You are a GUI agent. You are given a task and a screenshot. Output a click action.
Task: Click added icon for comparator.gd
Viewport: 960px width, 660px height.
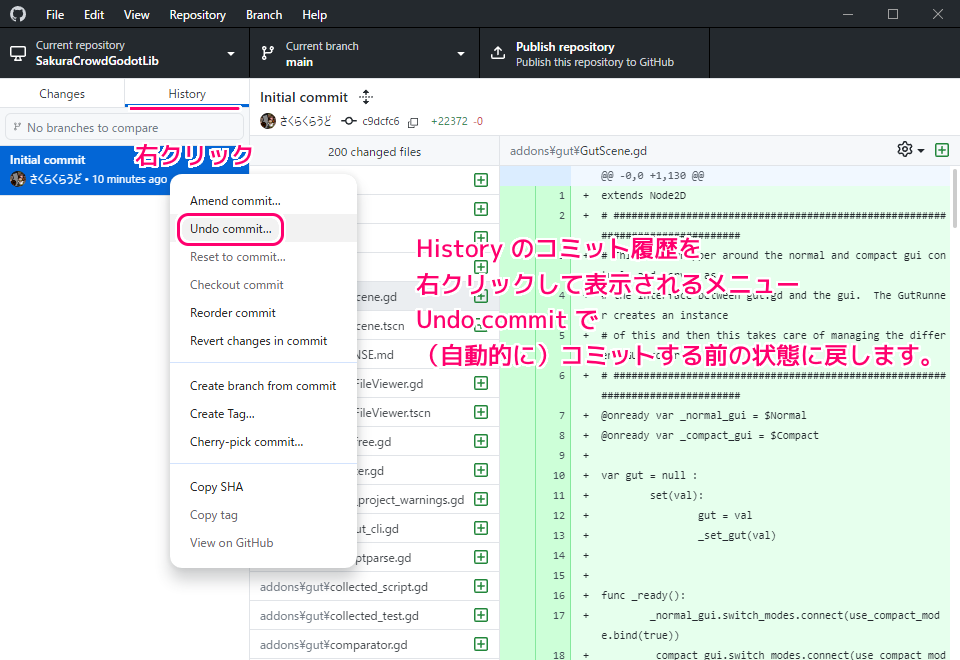(481, 644)
